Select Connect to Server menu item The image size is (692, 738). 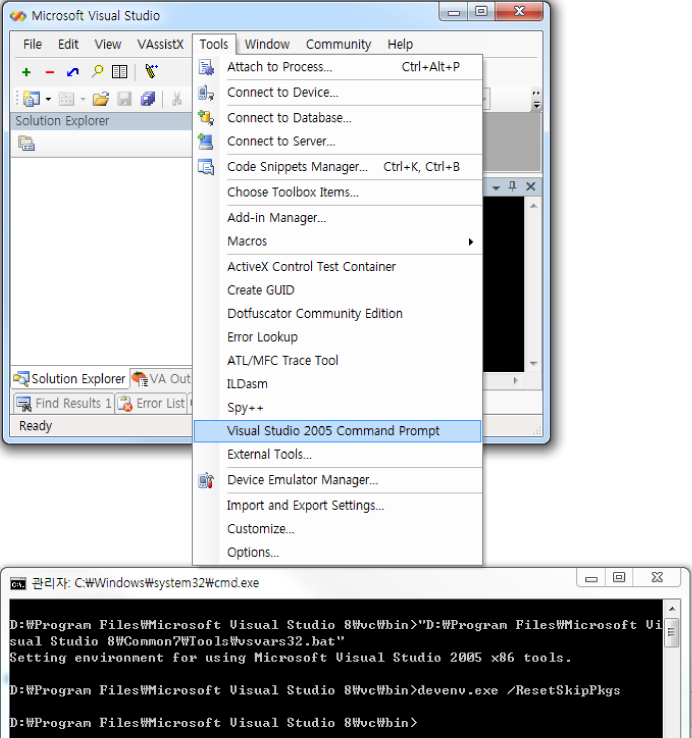pyautogui.click(x=338, y=141)
